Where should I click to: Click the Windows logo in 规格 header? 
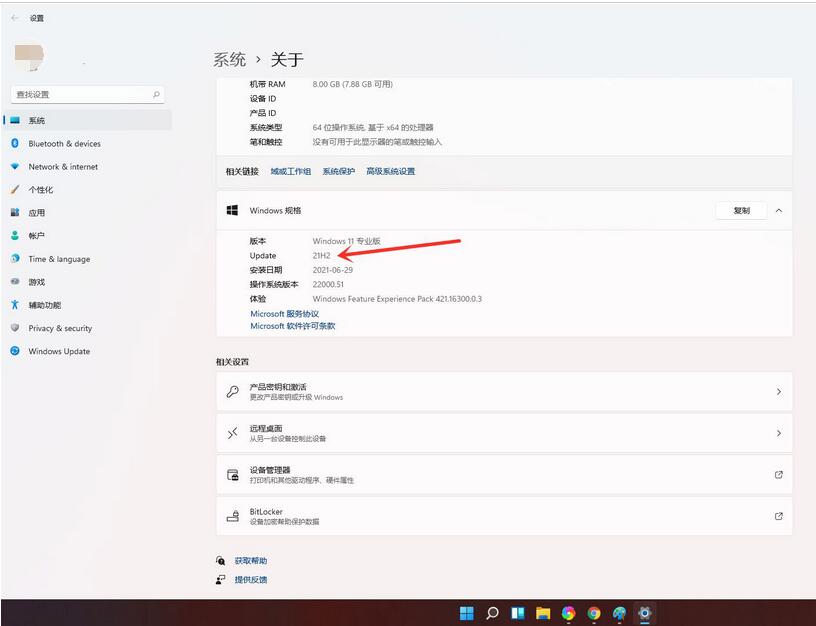coord(233,210)
